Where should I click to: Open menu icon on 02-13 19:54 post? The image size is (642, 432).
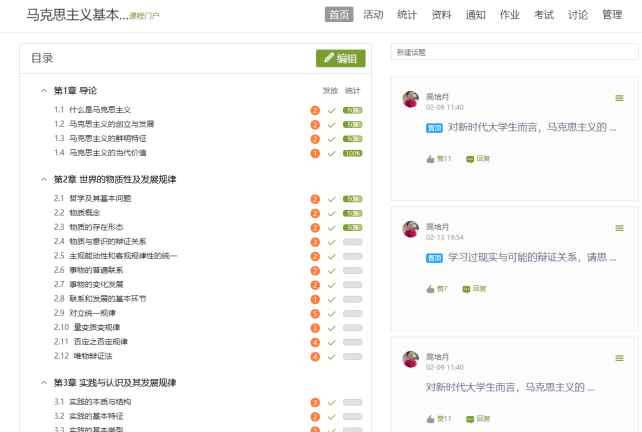[619, 228]
